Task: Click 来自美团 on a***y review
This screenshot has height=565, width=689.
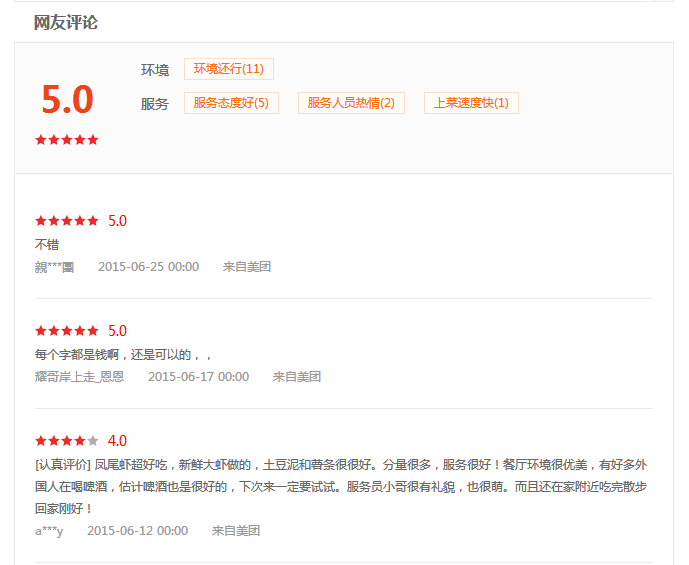Action: (x=236, y=531)
